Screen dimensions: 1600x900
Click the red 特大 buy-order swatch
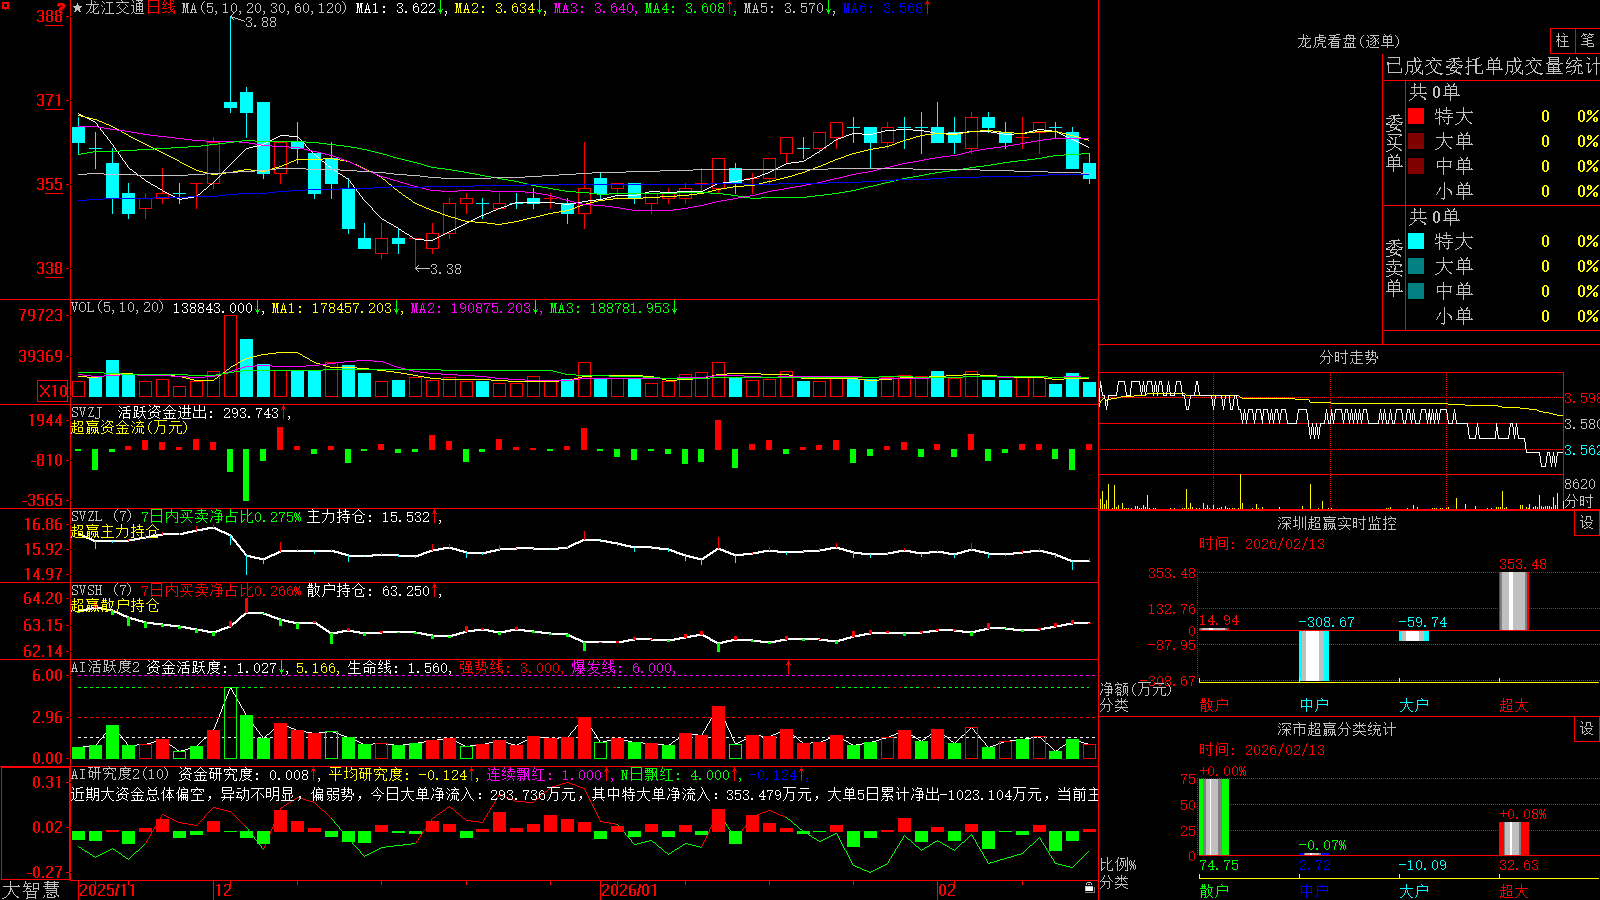click(1416, 116)
